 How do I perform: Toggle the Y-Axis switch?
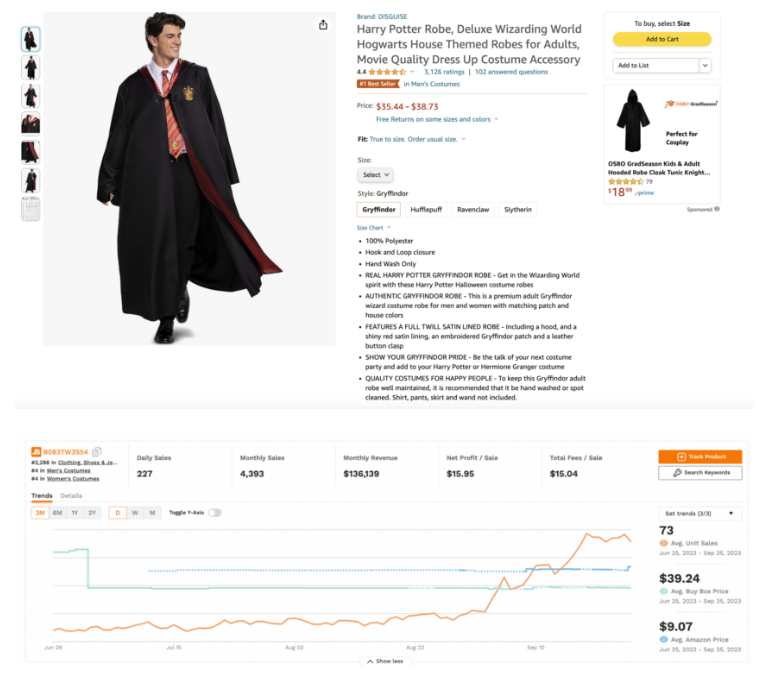[x=214, y=513]
